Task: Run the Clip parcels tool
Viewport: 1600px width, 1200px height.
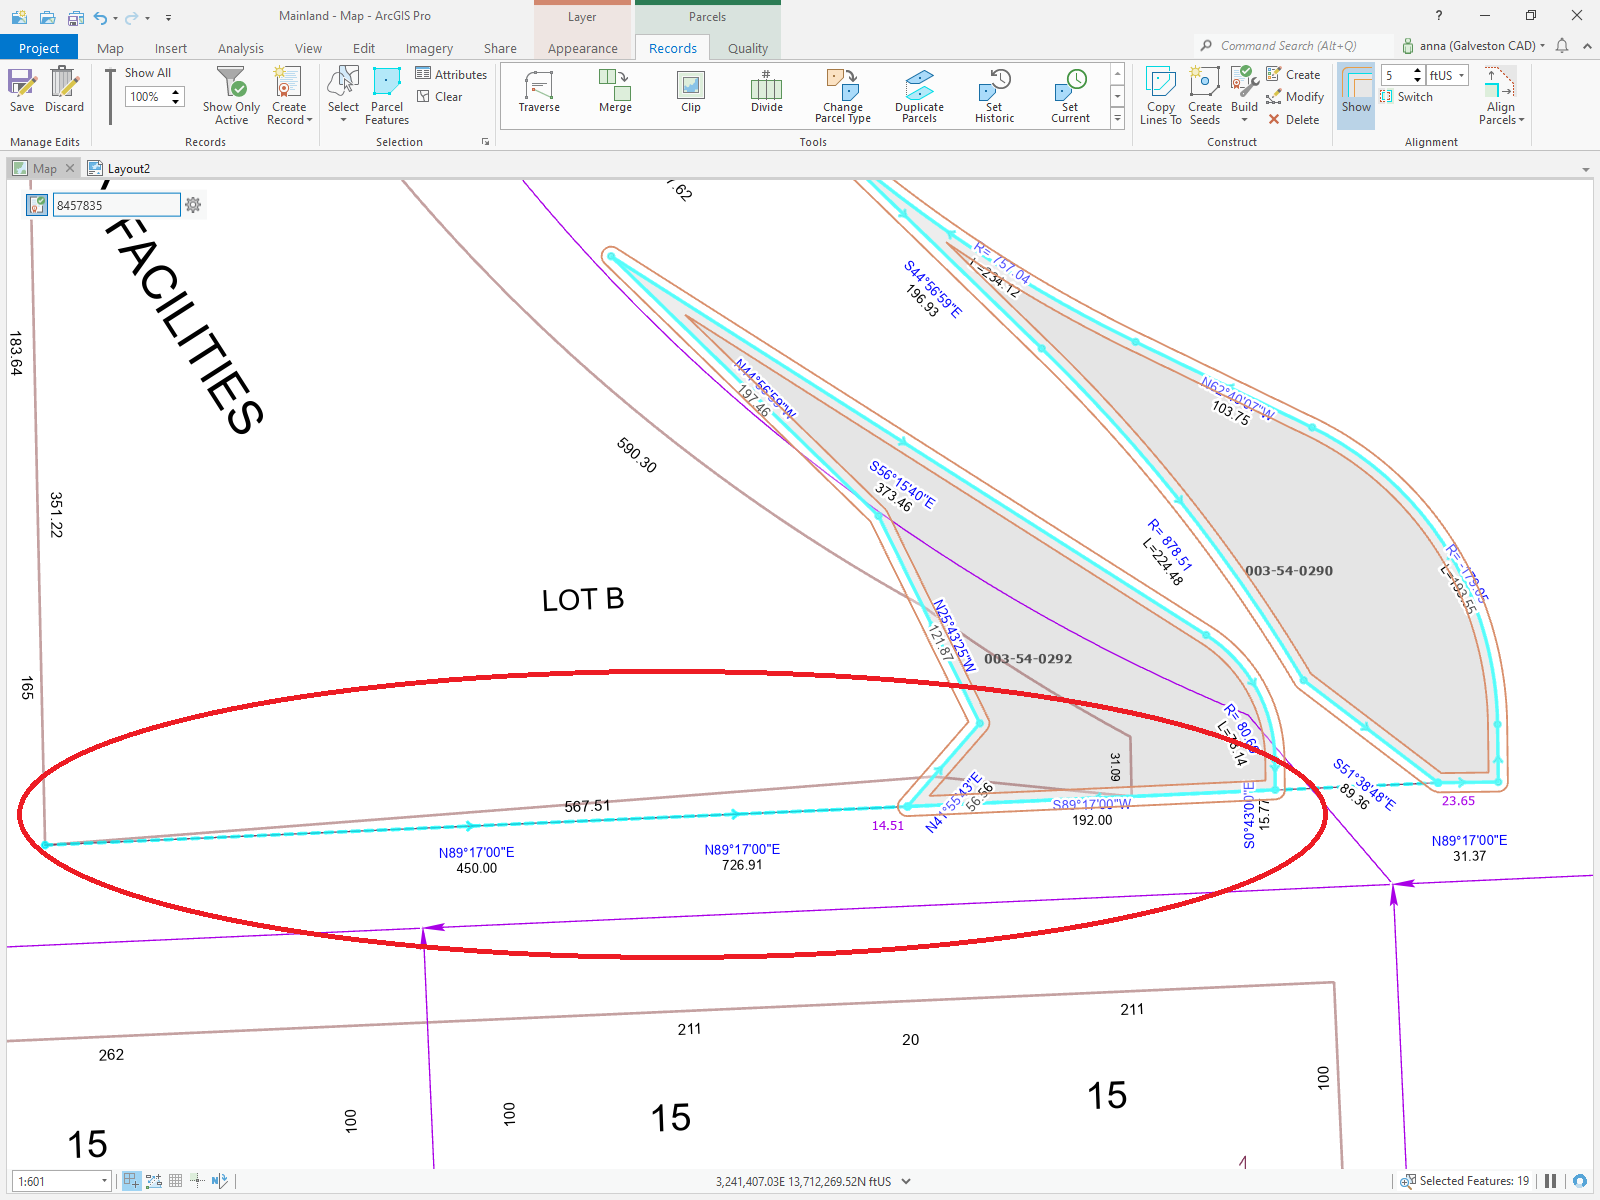Action: click(691, 91)
